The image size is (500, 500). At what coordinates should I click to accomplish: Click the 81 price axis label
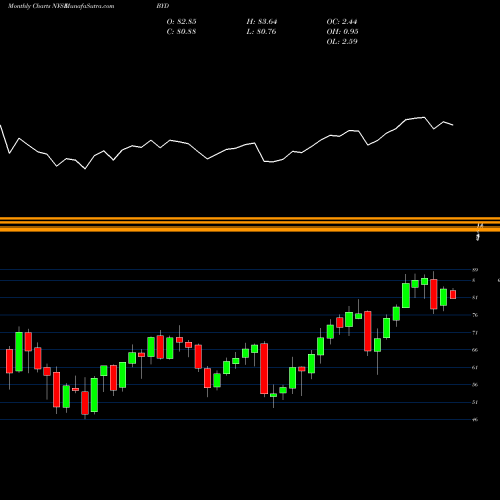(x=475, y=297)
